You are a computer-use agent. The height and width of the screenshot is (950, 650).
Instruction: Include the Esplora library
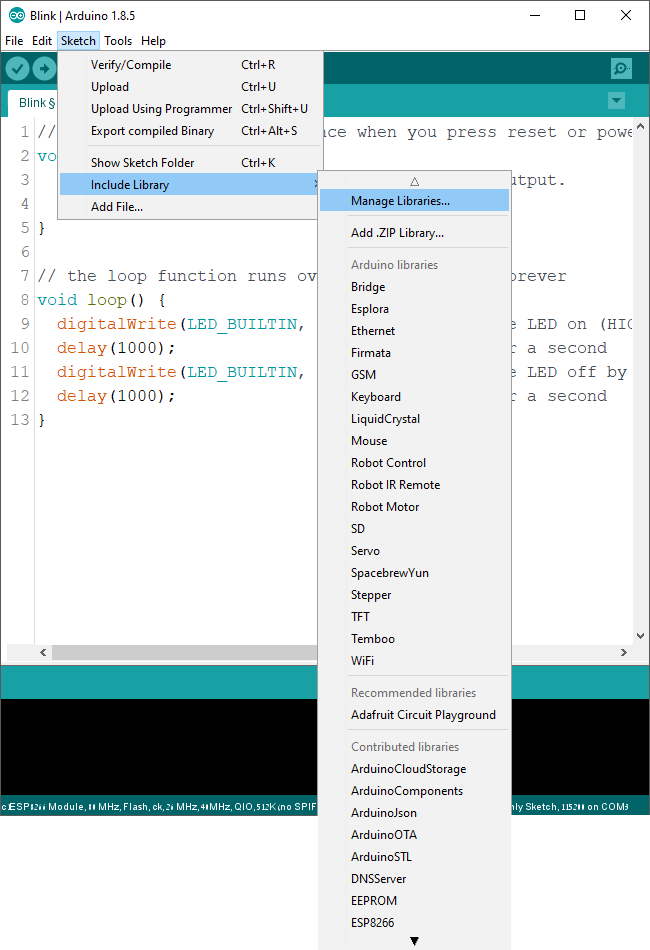pos(414,308)
